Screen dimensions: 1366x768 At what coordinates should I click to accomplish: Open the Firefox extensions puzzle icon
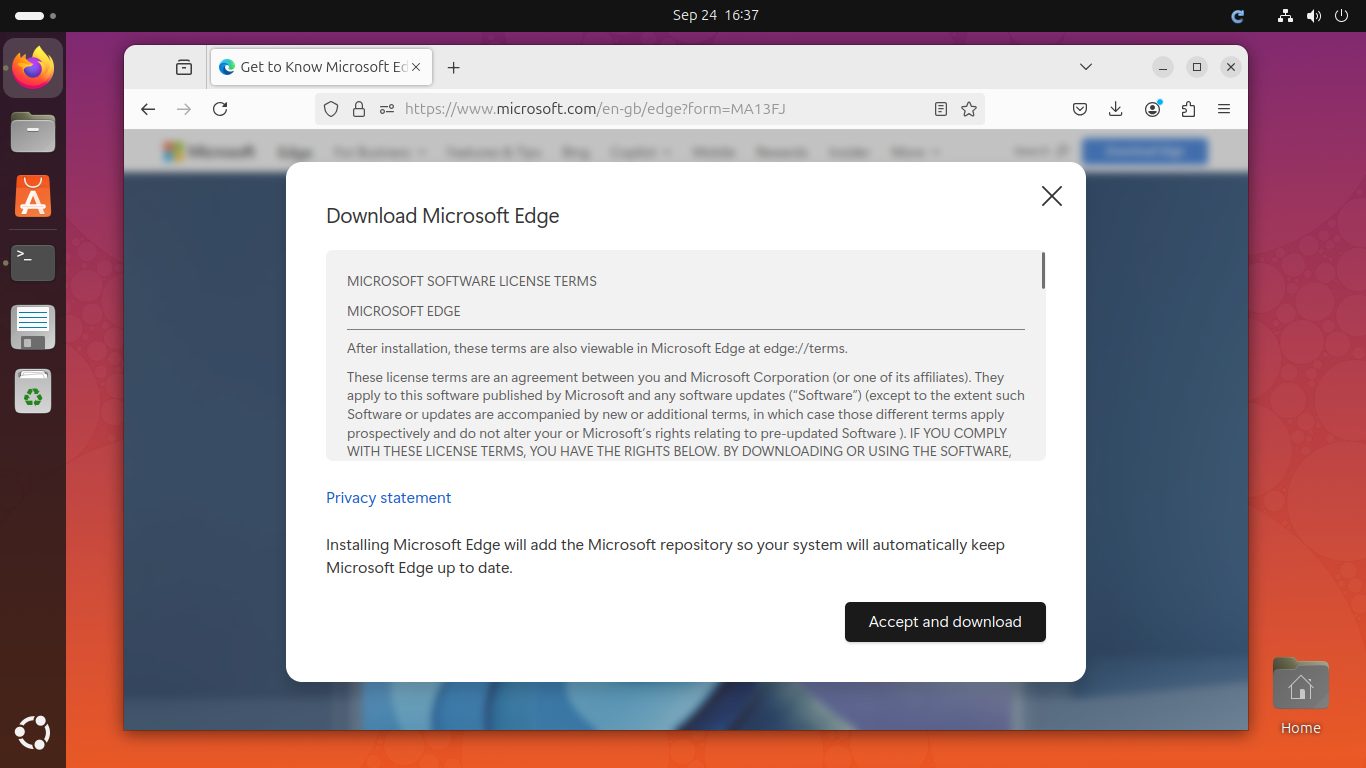click(x=1188, y=109)
